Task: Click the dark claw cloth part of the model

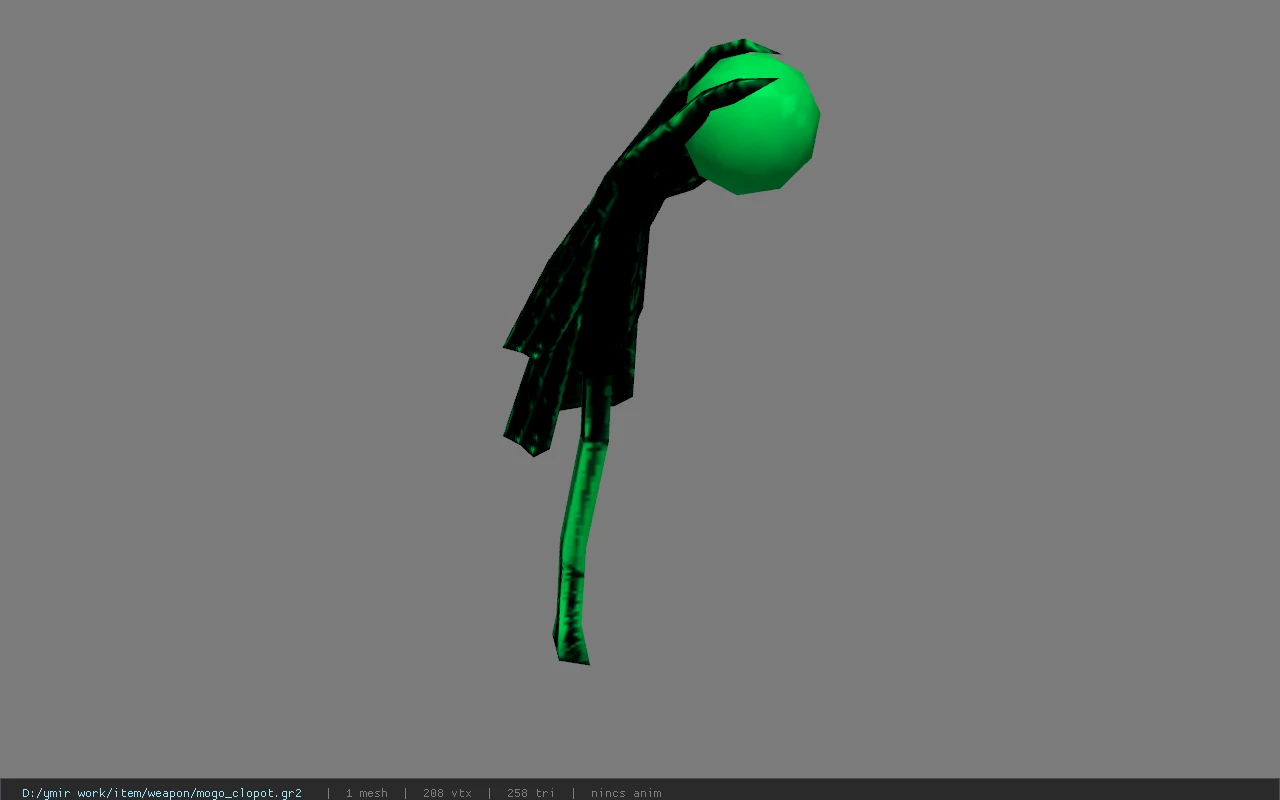Action: [590, 290]
